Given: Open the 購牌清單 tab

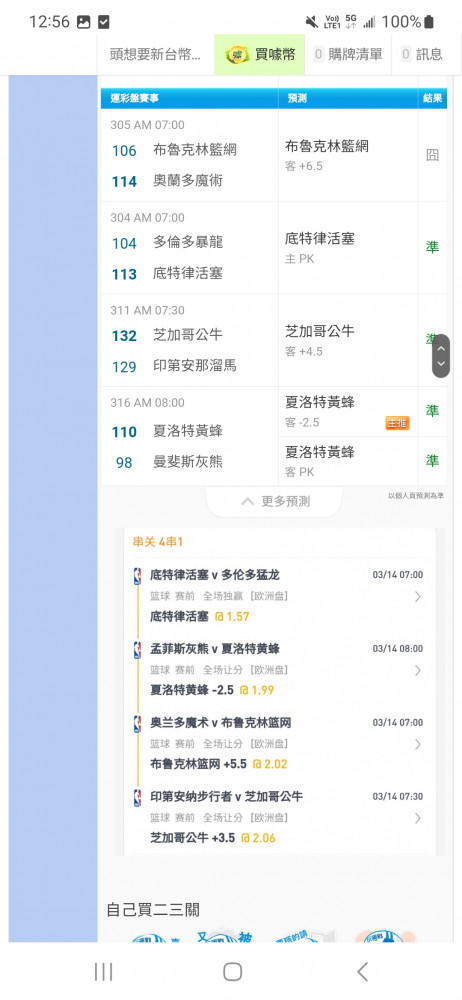Looking at the screenshot, I should click(348, 54).
